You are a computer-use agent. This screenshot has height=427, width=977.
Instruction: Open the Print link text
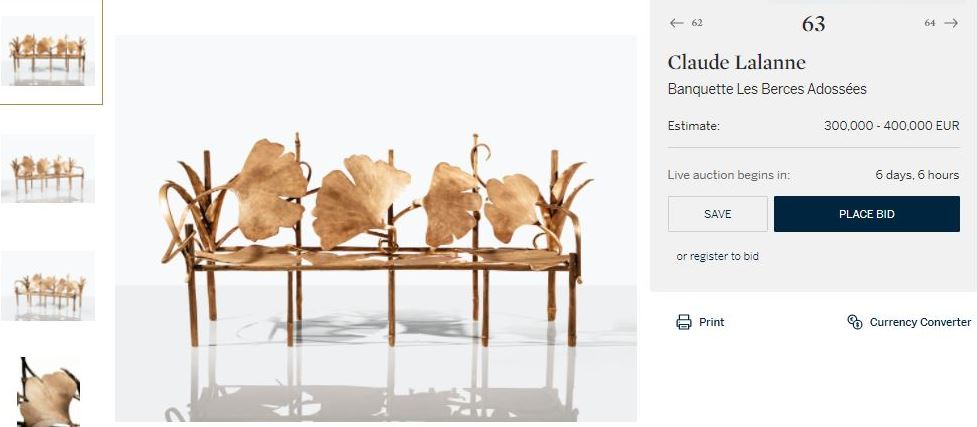pos(712,322)
